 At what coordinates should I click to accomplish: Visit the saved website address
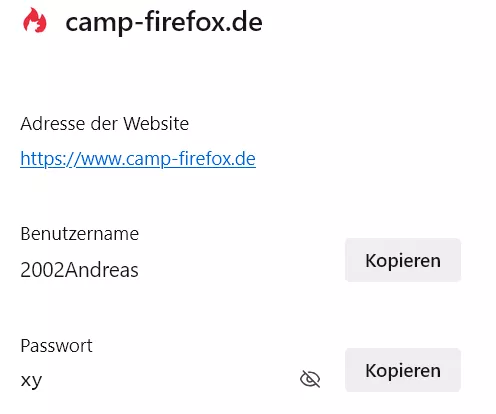pos(138,159)
